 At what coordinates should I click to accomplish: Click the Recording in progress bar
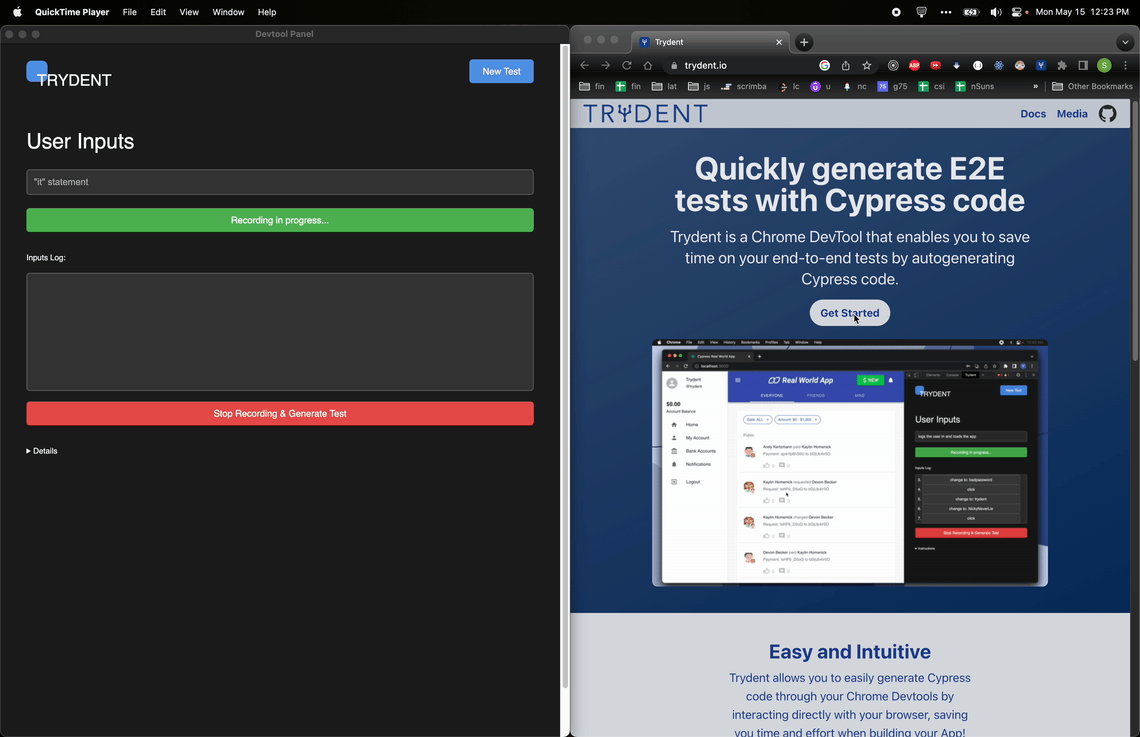280,220
